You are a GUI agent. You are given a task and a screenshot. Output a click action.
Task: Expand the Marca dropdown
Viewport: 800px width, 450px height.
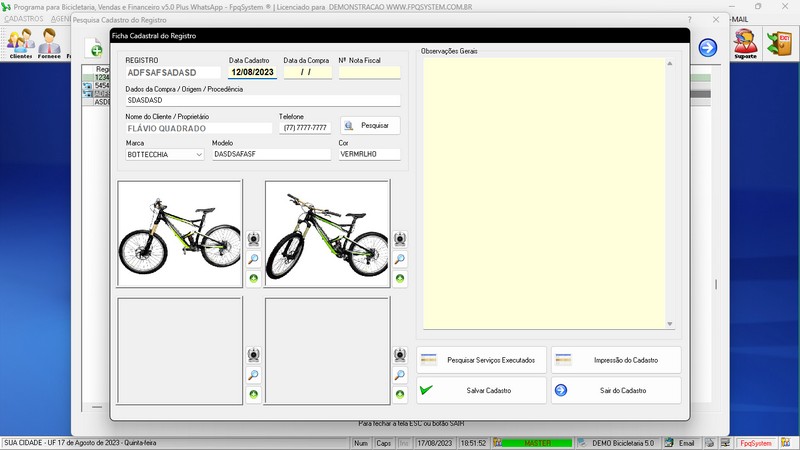[x=199, y=155]
